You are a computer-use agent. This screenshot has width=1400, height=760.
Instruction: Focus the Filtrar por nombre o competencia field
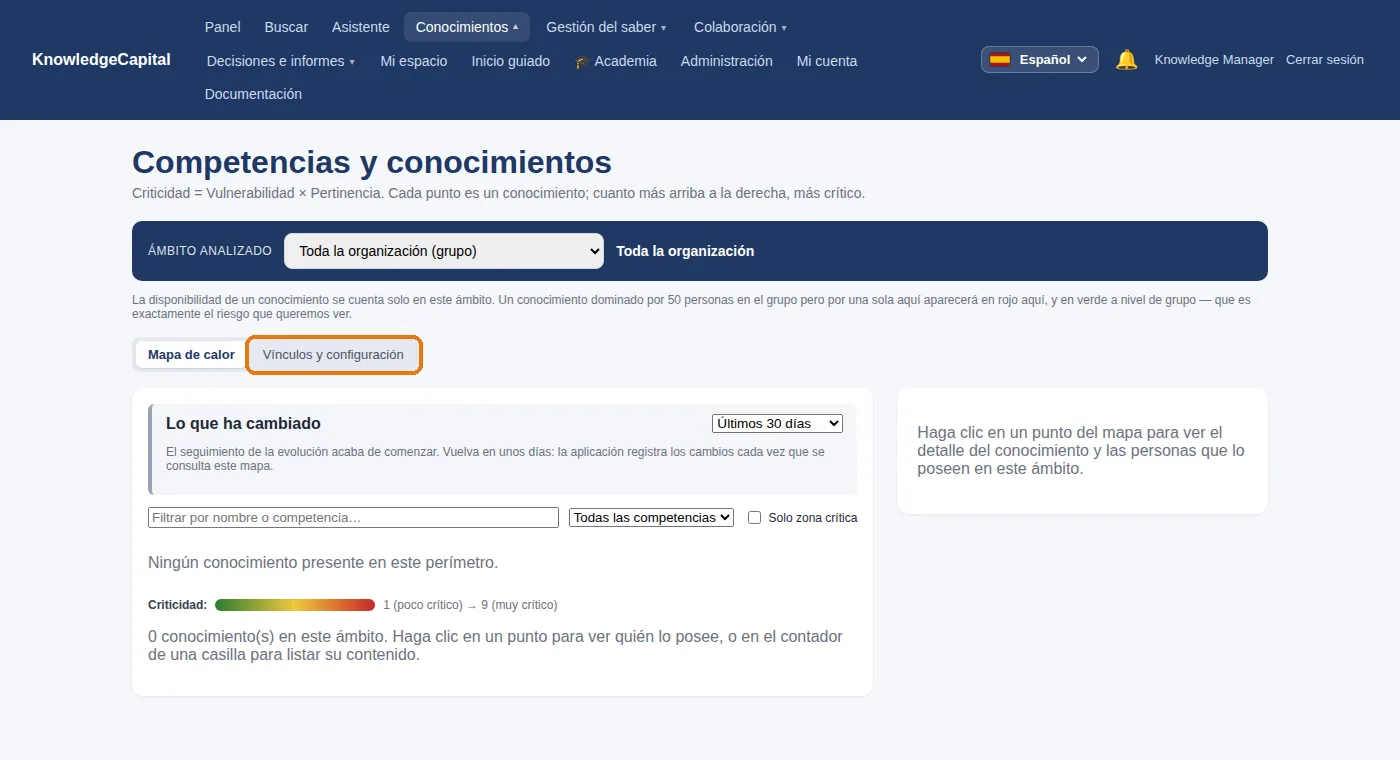[x=353, y=518]
